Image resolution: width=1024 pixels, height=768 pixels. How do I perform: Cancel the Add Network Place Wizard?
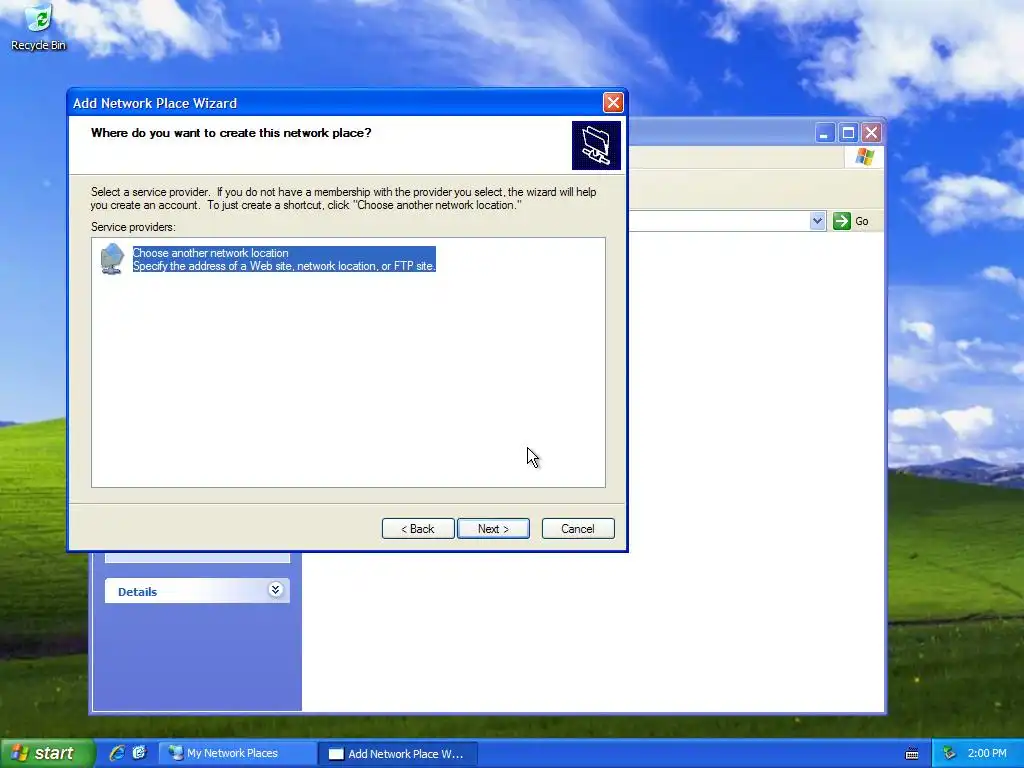[578, 528]
